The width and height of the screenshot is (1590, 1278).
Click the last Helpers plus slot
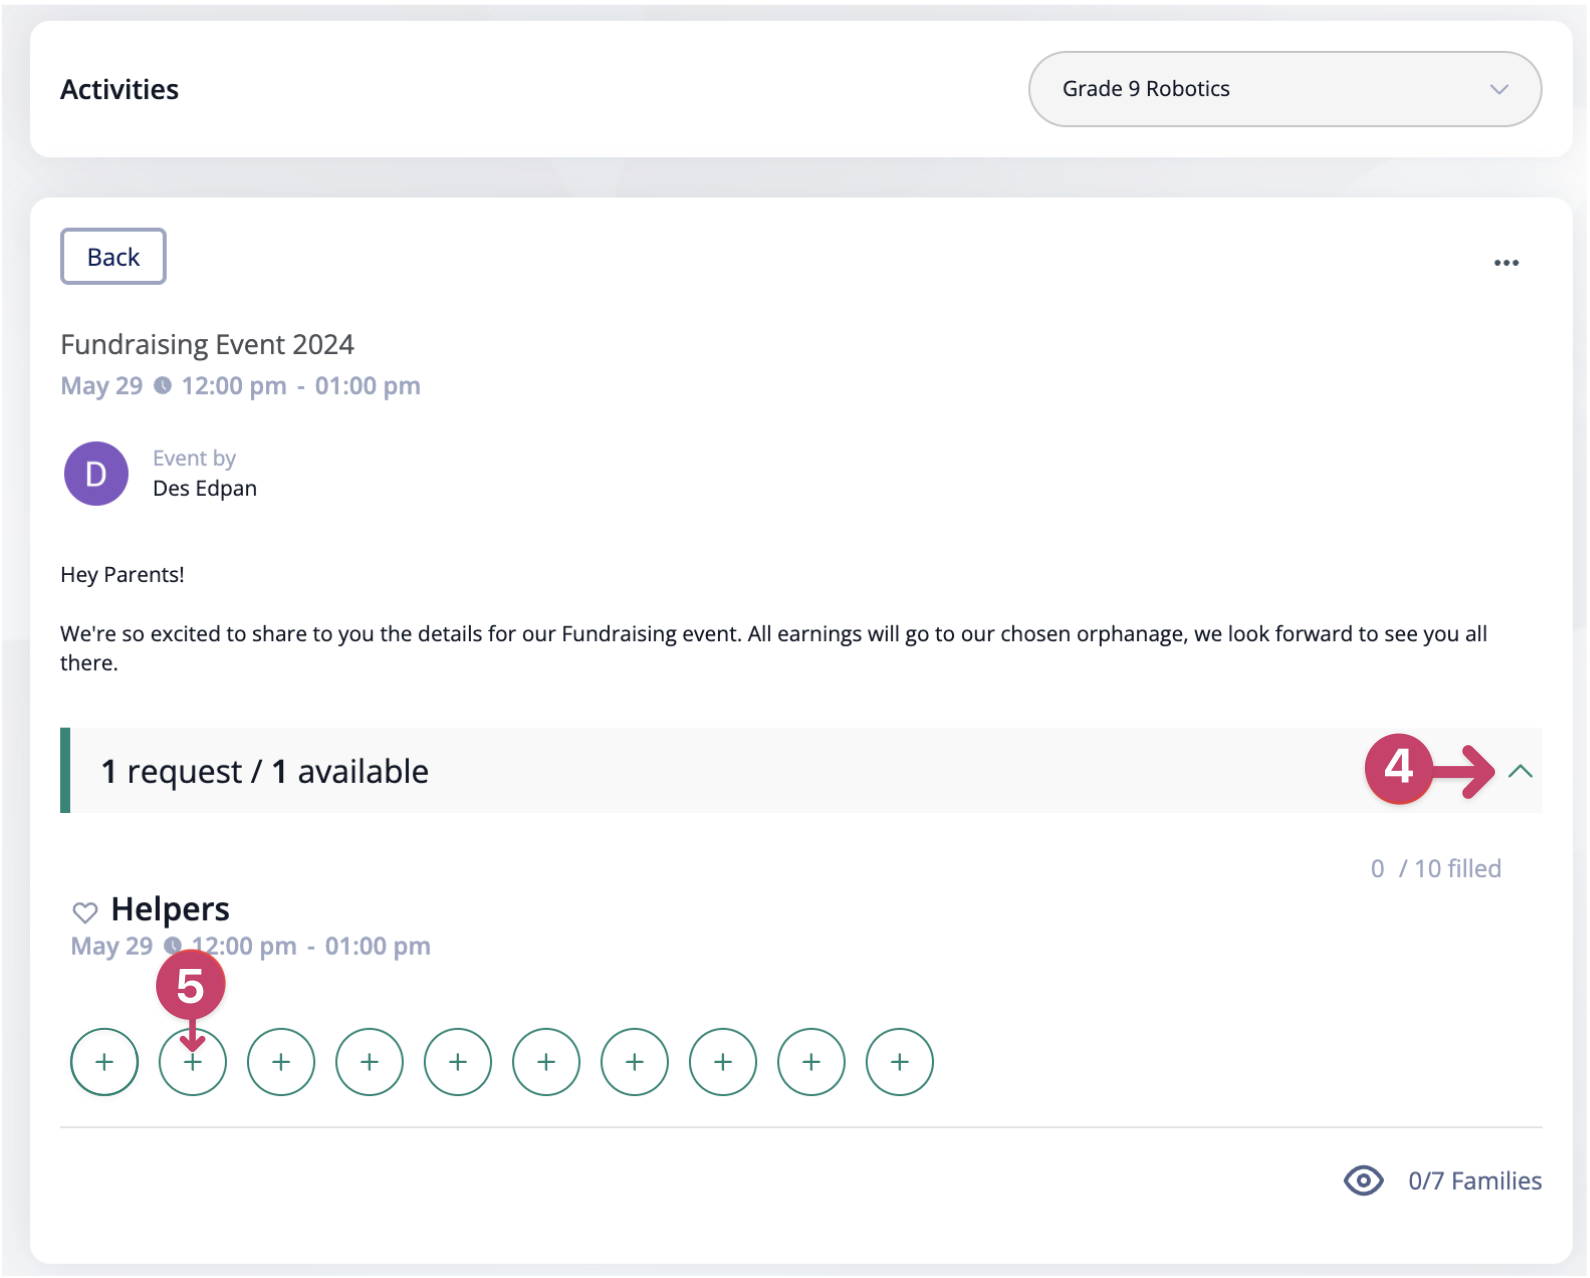pyautogui.click(x=899, y=1062)
